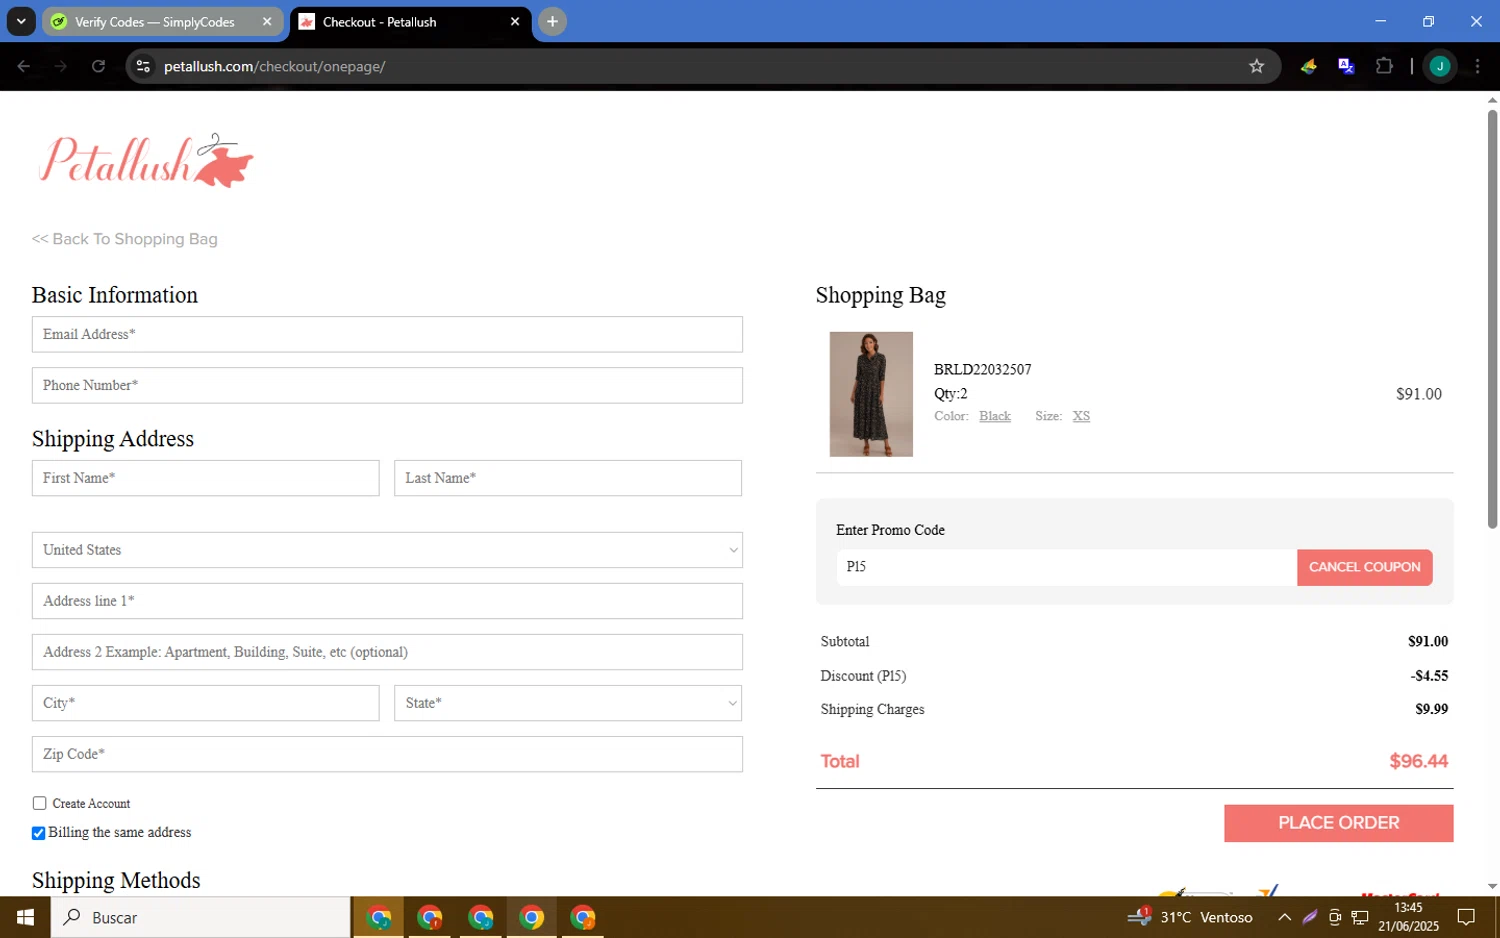Uncheck Billing the same address
This screenshot has height=938, width=1500.
pyautogui.click(x=39, y=833)
